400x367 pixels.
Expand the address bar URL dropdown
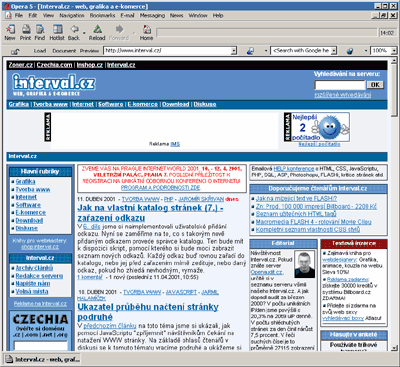[234, 51]
